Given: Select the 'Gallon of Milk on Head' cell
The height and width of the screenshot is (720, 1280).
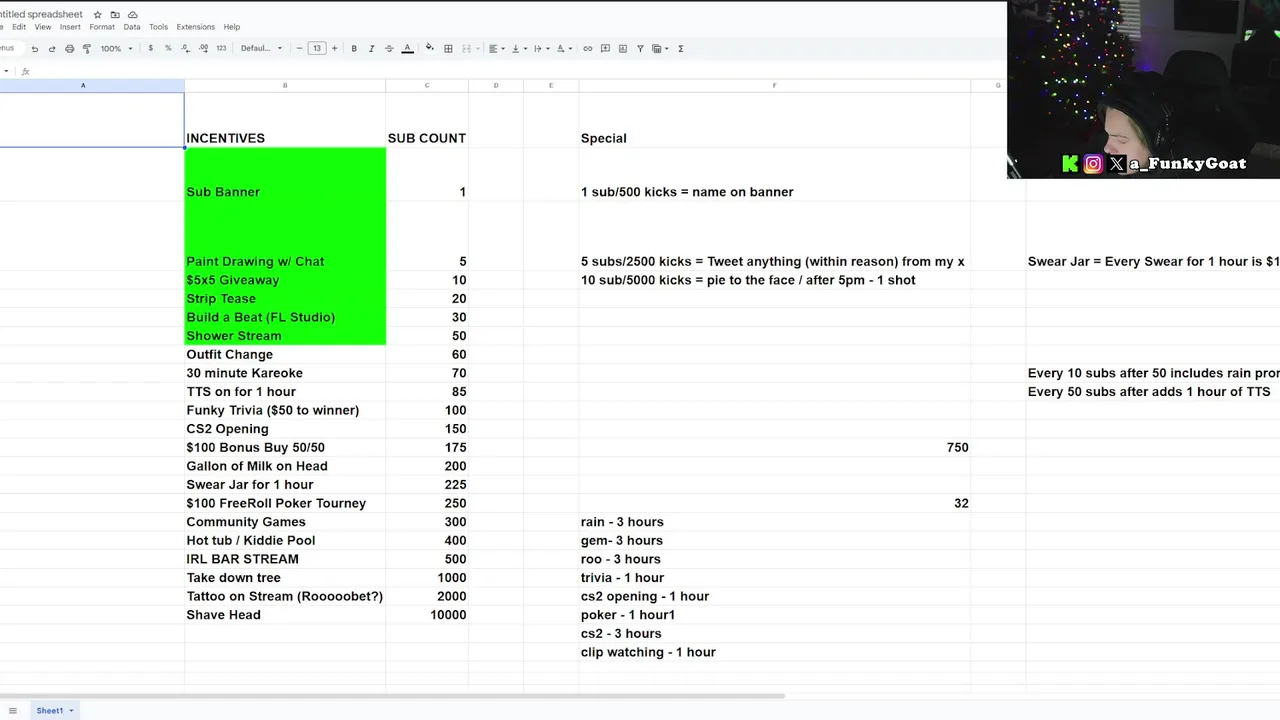Looking at the screenshot, I should pyautogui.click(x=285, y=466).
